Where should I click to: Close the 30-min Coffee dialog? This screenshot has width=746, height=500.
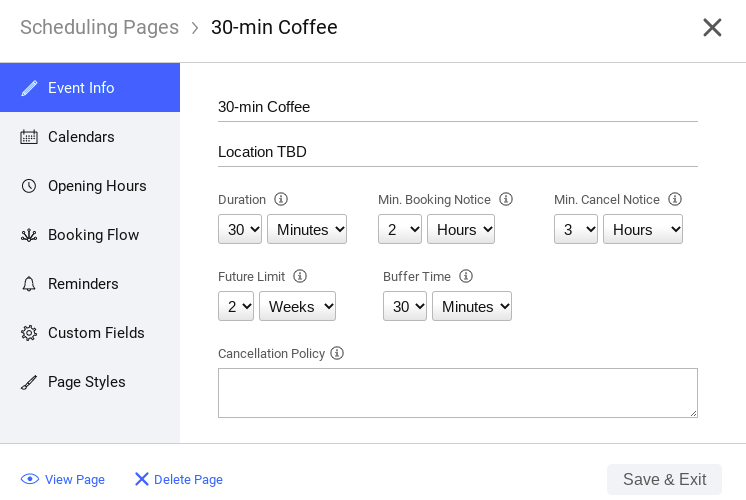tap(712, 27)
